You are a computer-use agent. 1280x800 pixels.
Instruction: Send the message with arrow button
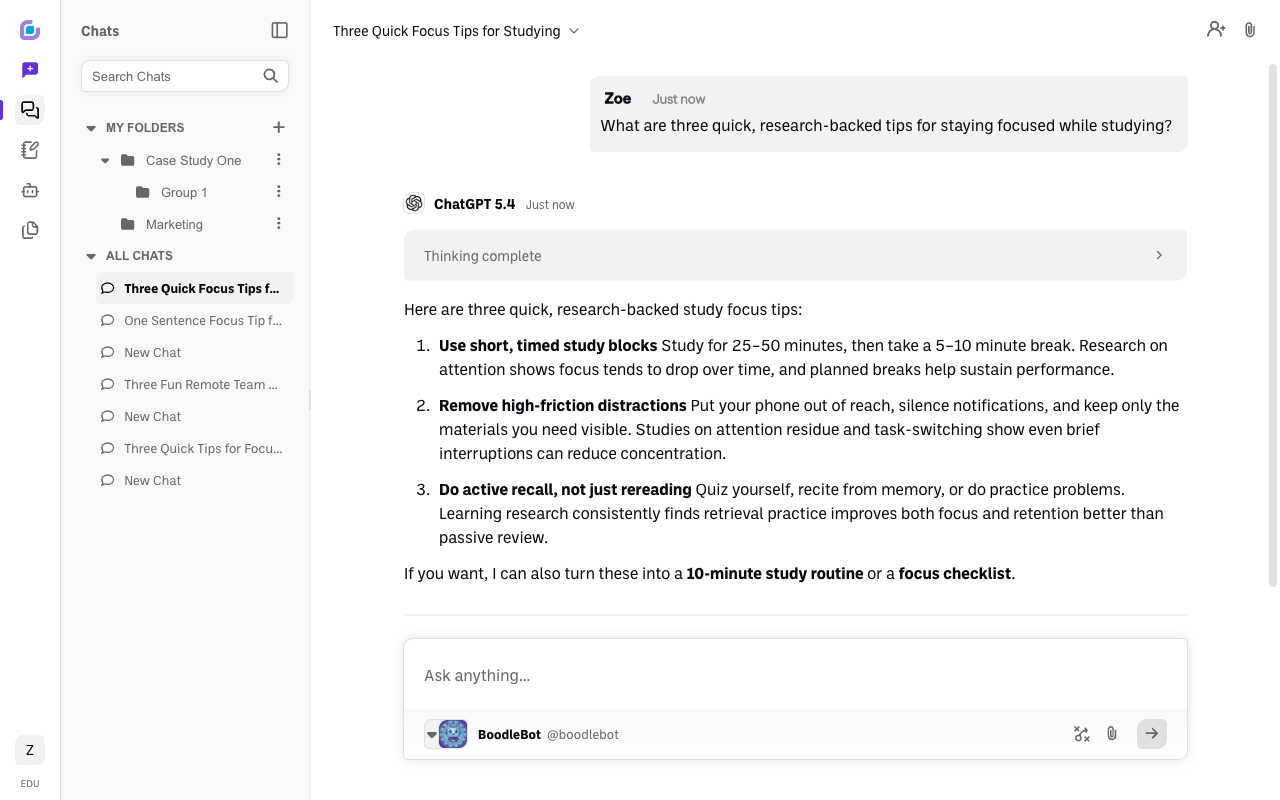point(1152,734)
